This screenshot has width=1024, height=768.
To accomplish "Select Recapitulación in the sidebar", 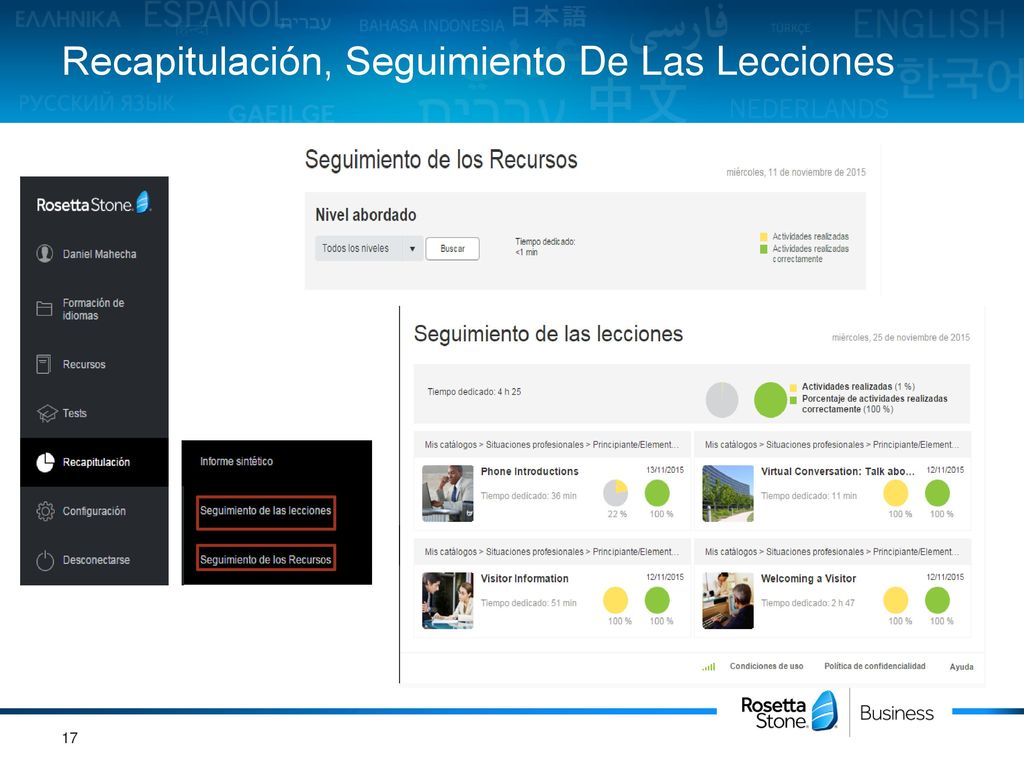I will [x=94, y=462].
